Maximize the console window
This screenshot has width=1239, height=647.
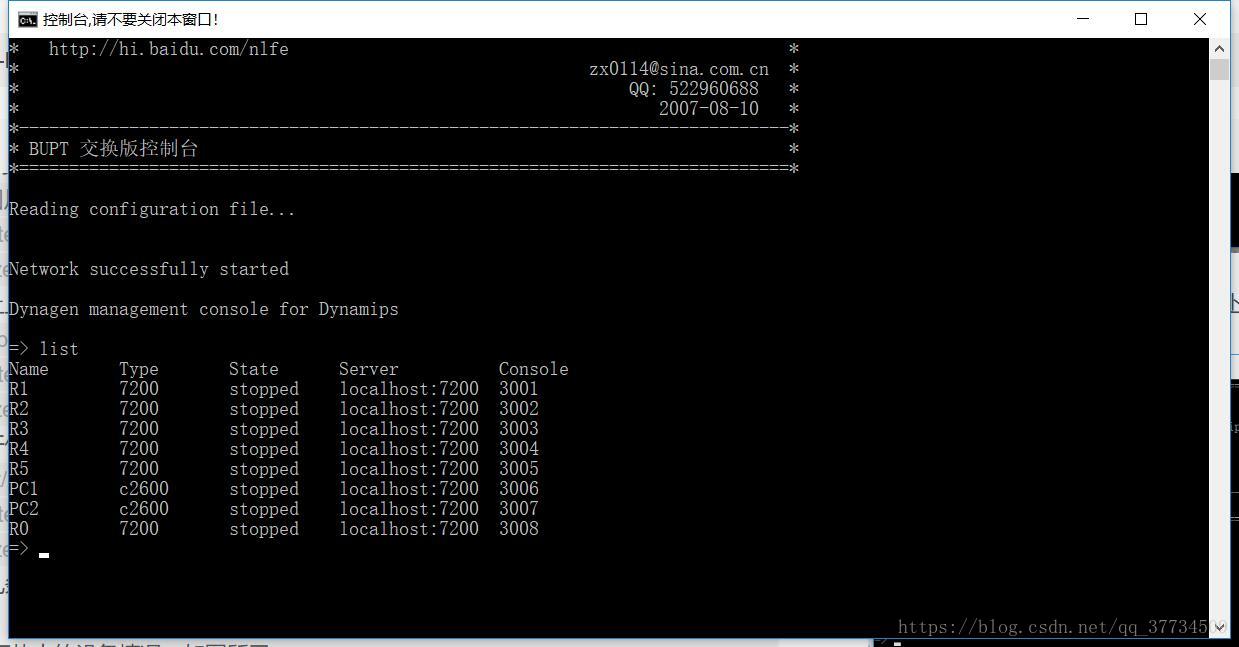coord(1141,19)
